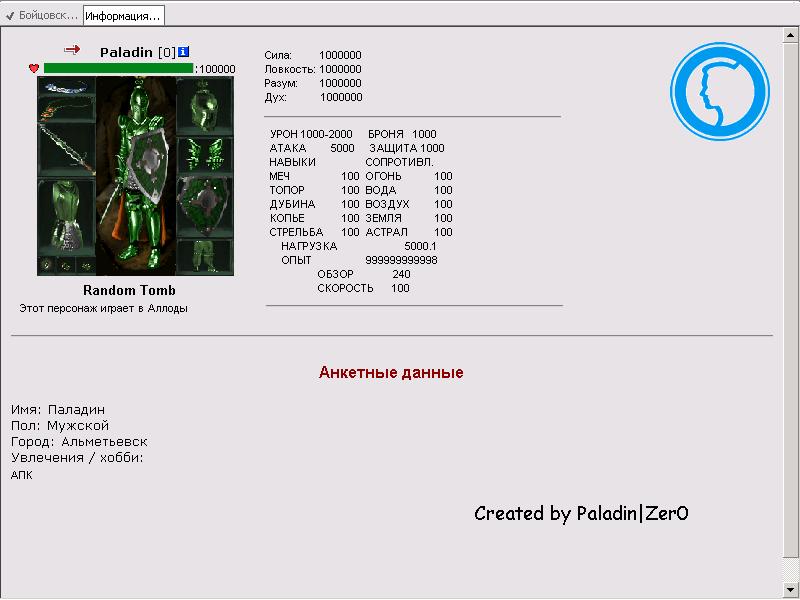This screenshot has width=800, height=600.
Task: Select the green gauntlets equipment slot
Action: [205, 156]
